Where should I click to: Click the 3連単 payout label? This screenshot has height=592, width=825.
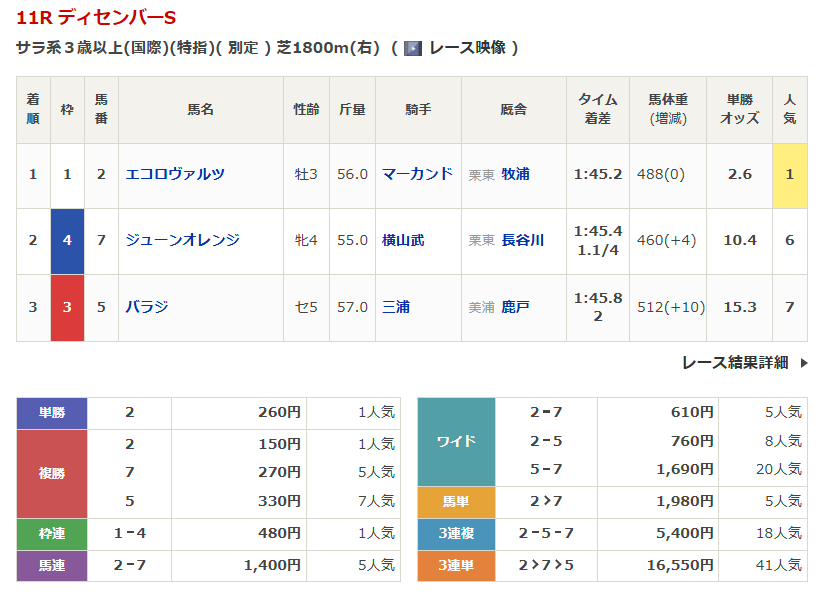coord(456,565)
